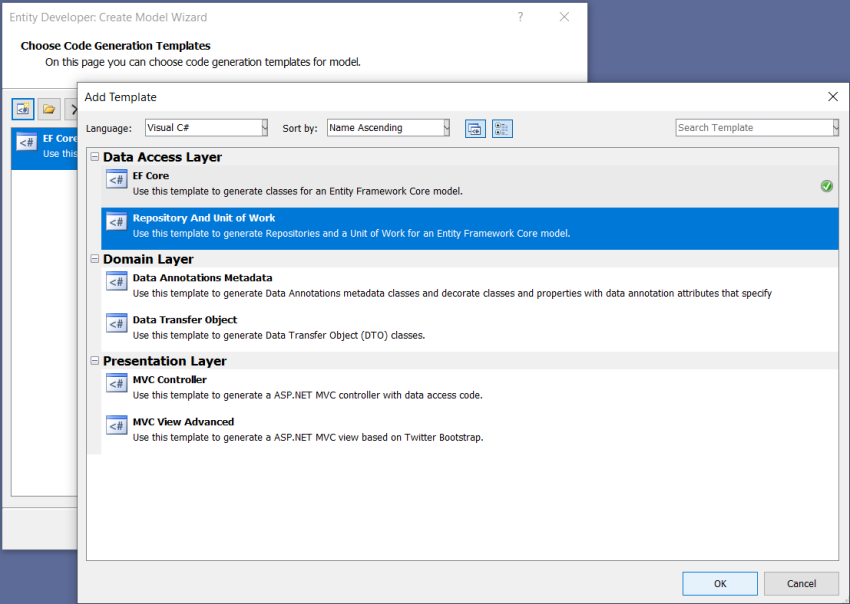Screen dimensions: 850x604
Task: Click Choose Code Generation Templates heading
Action: [x=115, y=46]
